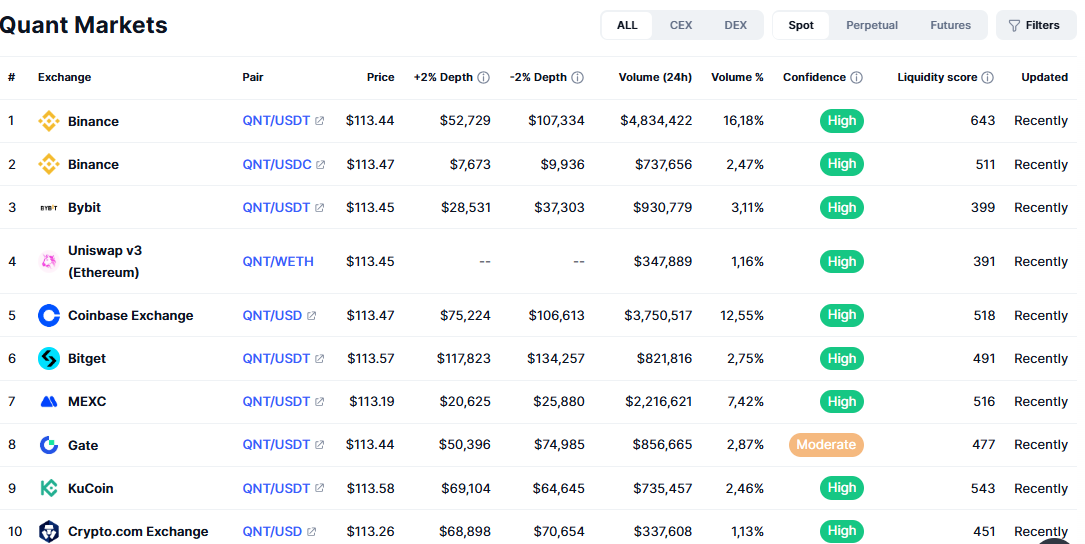The image size is (1085, 544).
Task: Open the Uniswap v3 (Ethereum) name link
Action: (x=104, y=262)
